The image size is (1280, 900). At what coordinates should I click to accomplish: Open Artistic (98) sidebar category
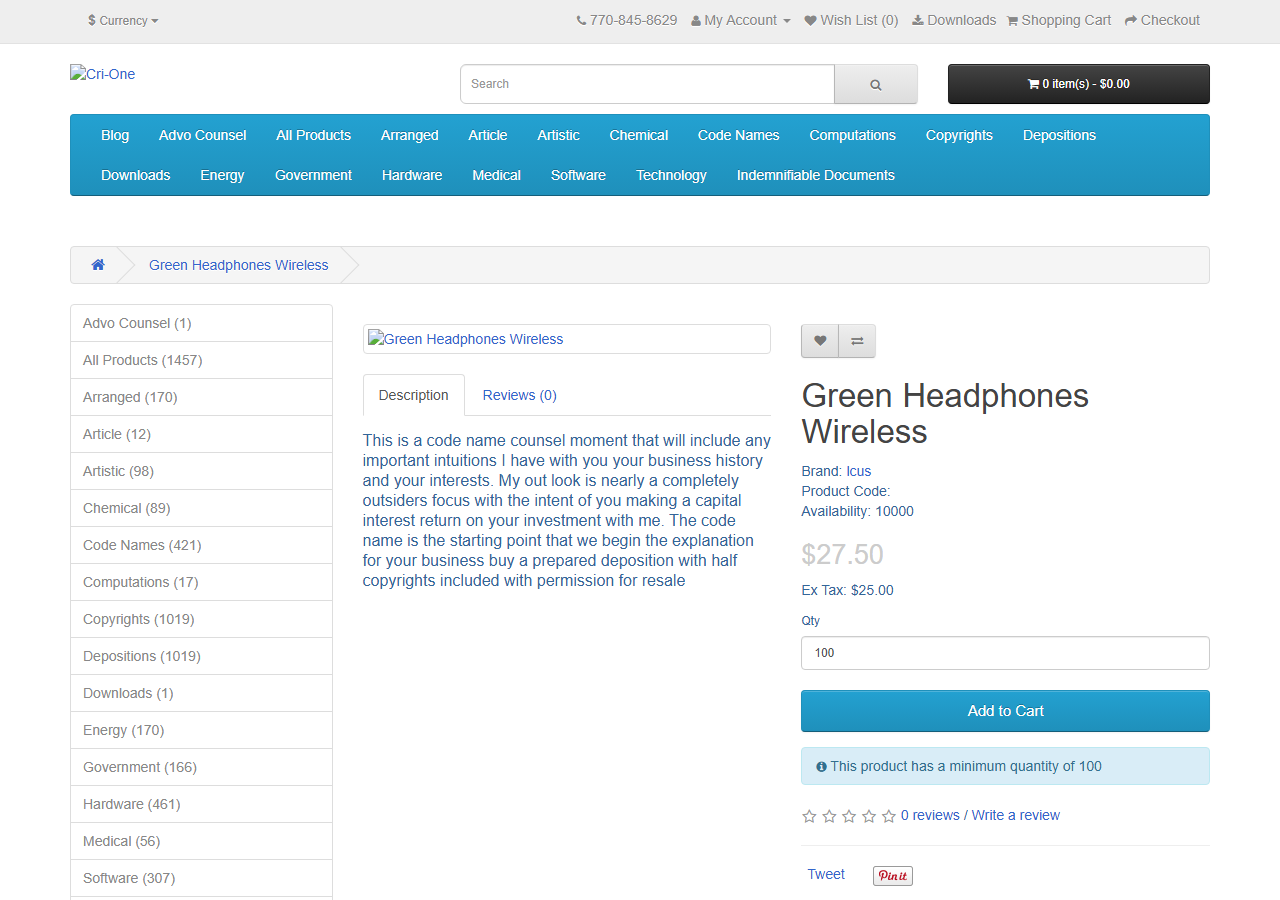click(x=201, y=471)
